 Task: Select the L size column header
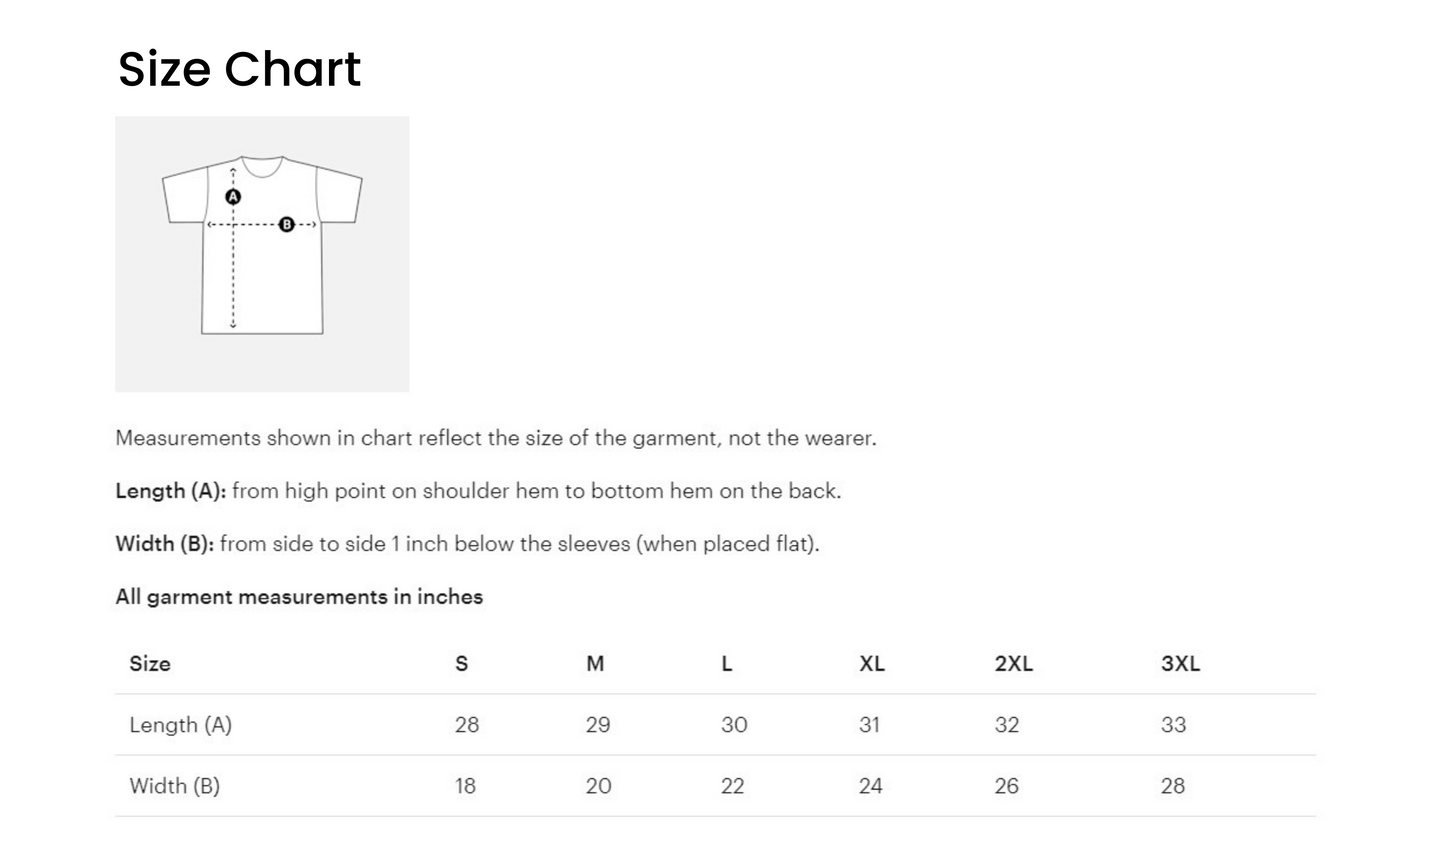[727, 664]
